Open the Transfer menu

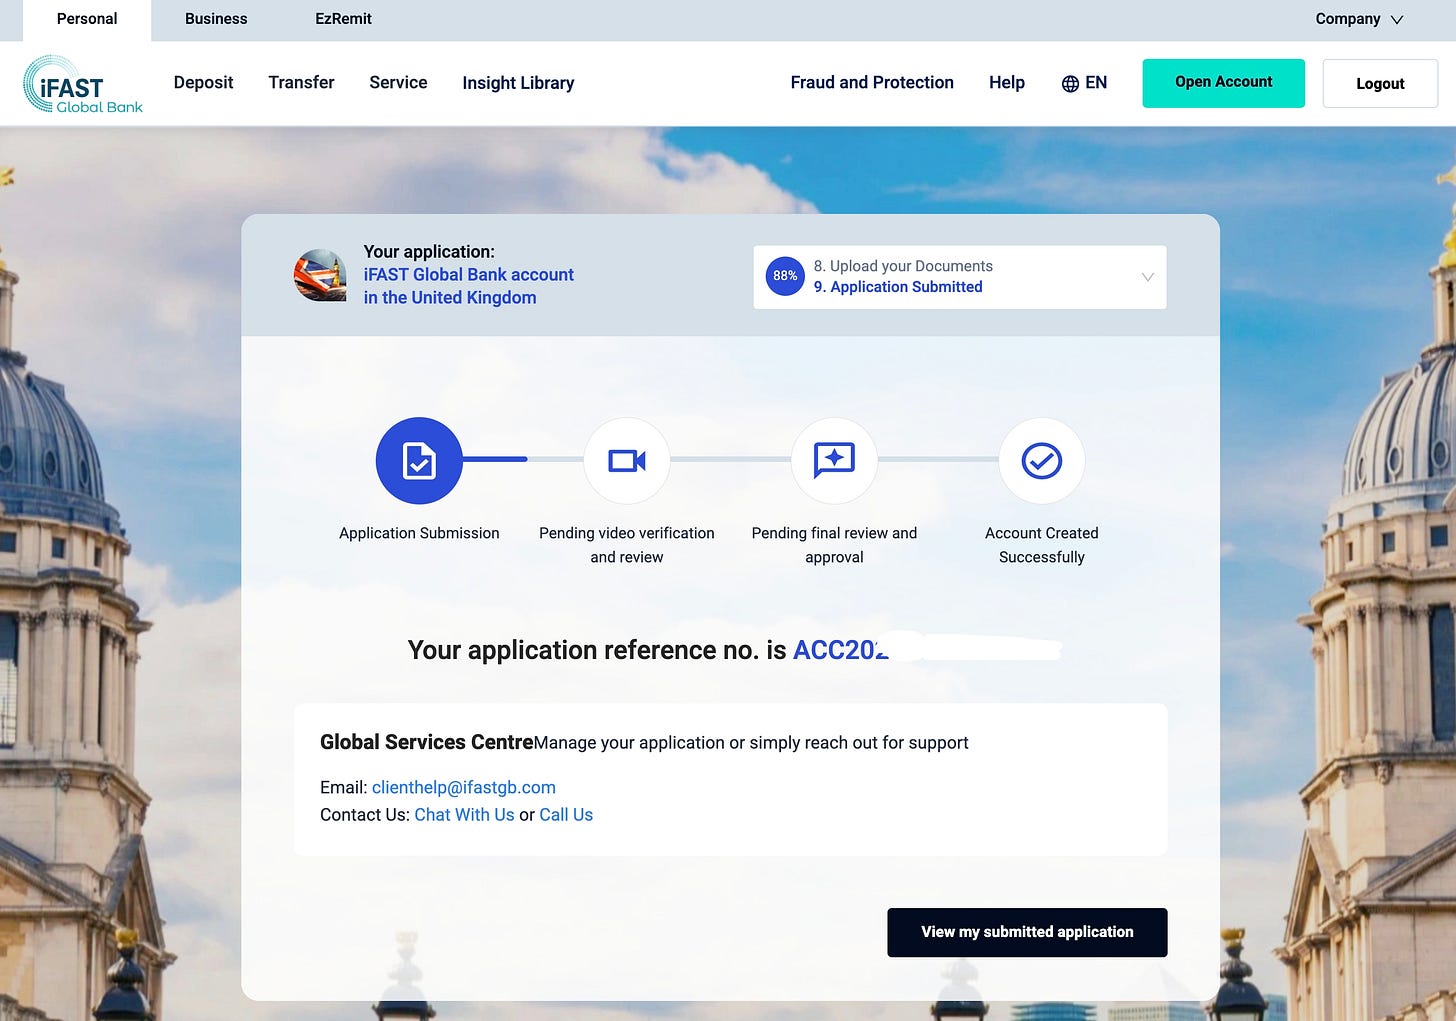[301, 83]
